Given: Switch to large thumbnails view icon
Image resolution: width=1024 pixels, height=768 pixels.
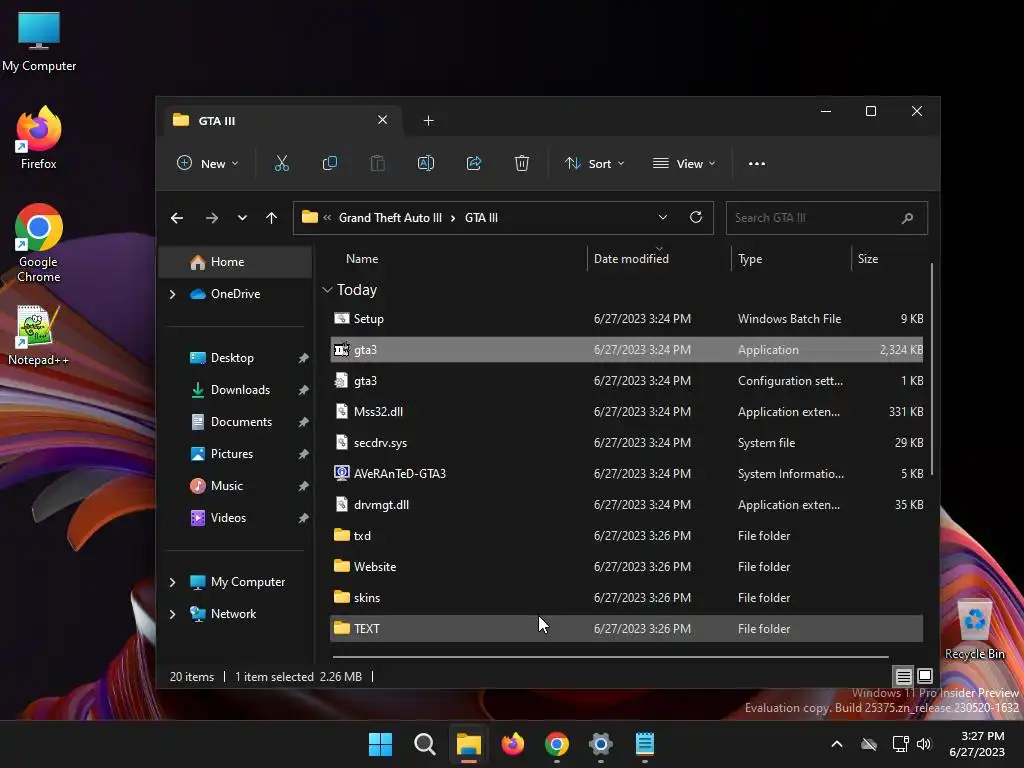Looking at the screenshot, I should tap(925, 676).
